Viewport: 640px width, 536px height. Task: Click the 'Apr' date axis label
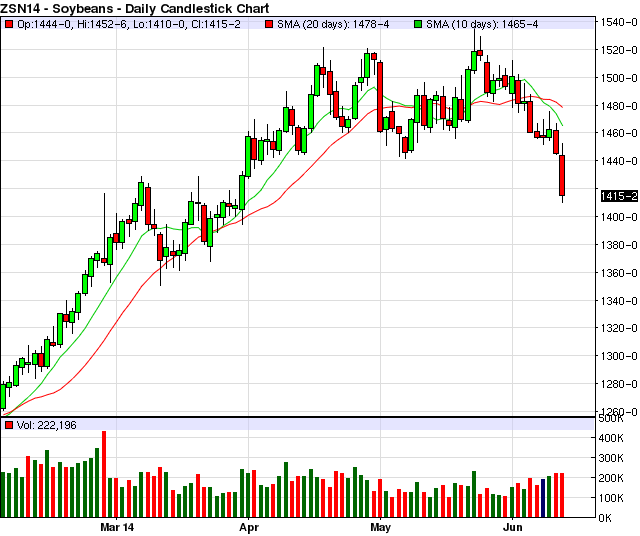point(249,527)
